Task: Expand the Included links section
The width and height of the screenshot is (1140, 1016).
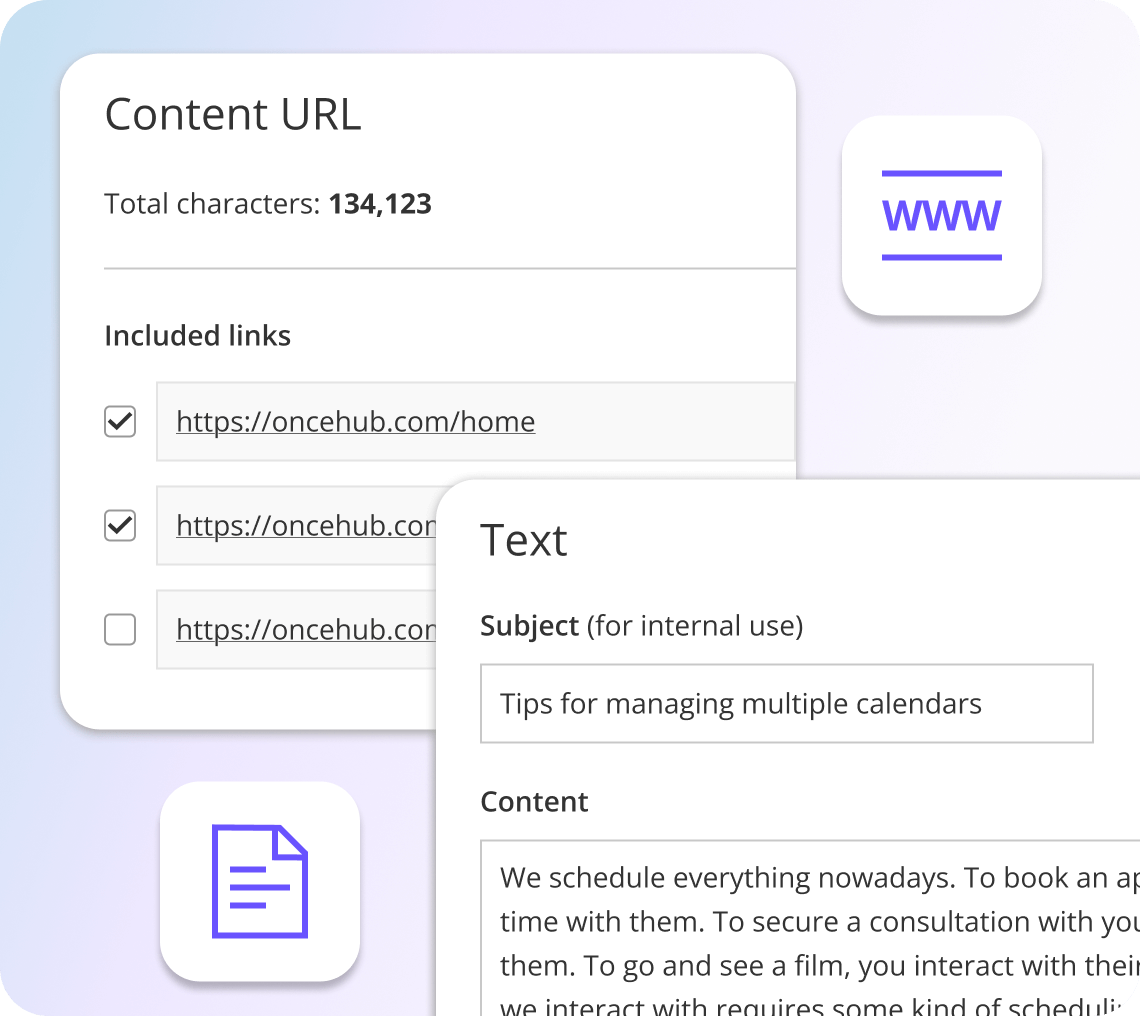Action: (197, 335)
